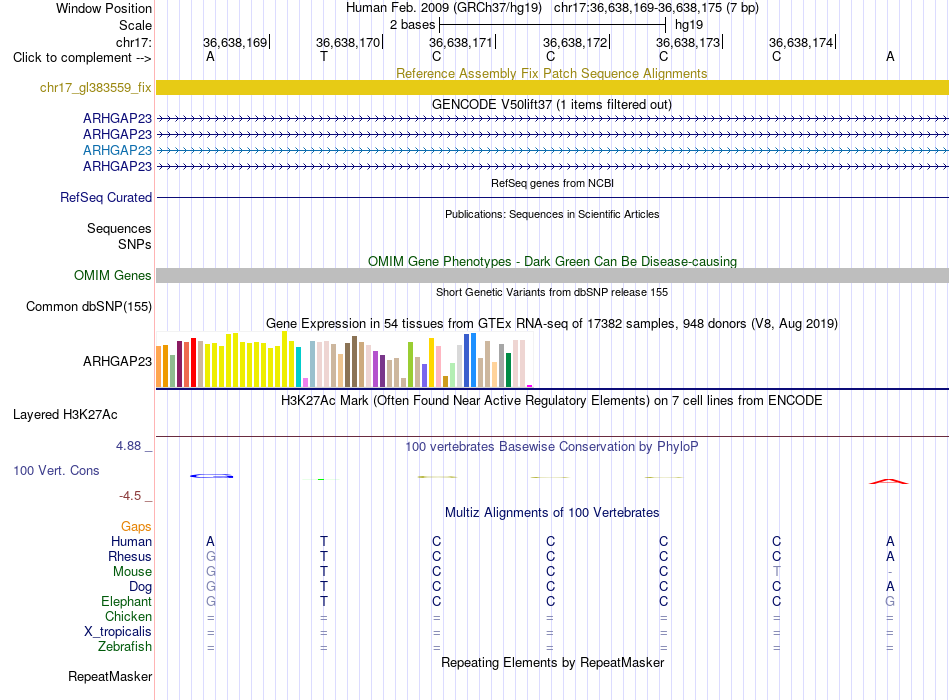Click the Dog species label
950x700 pixels.
140,587
